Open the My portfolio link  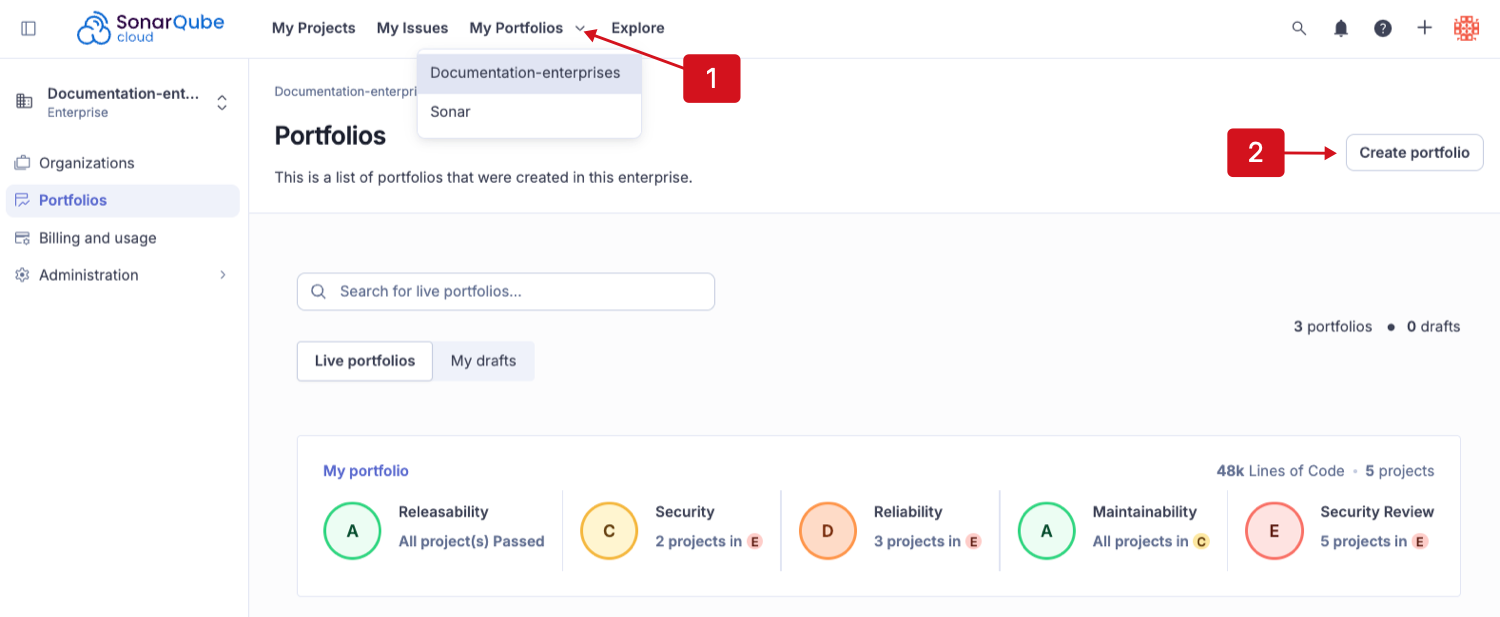[366, 471]
